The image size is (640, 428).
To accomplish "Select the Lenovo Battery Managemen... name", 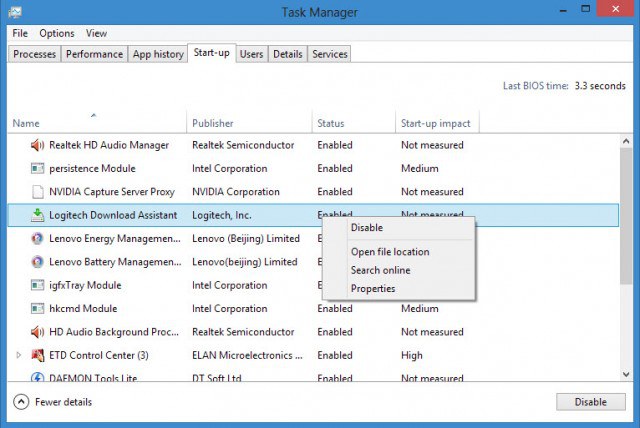I will click(115, 262).
